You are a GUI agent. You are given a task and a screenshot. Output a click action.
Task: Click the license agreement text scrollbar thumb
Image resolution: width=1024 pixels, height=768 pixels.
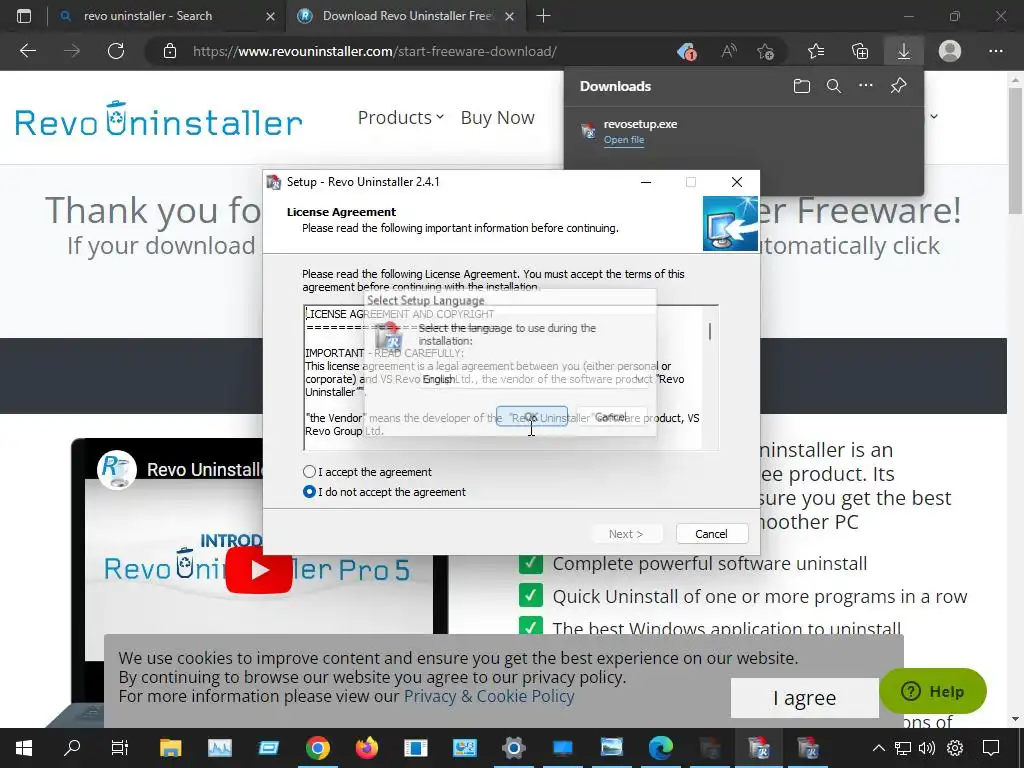[710, 331]
